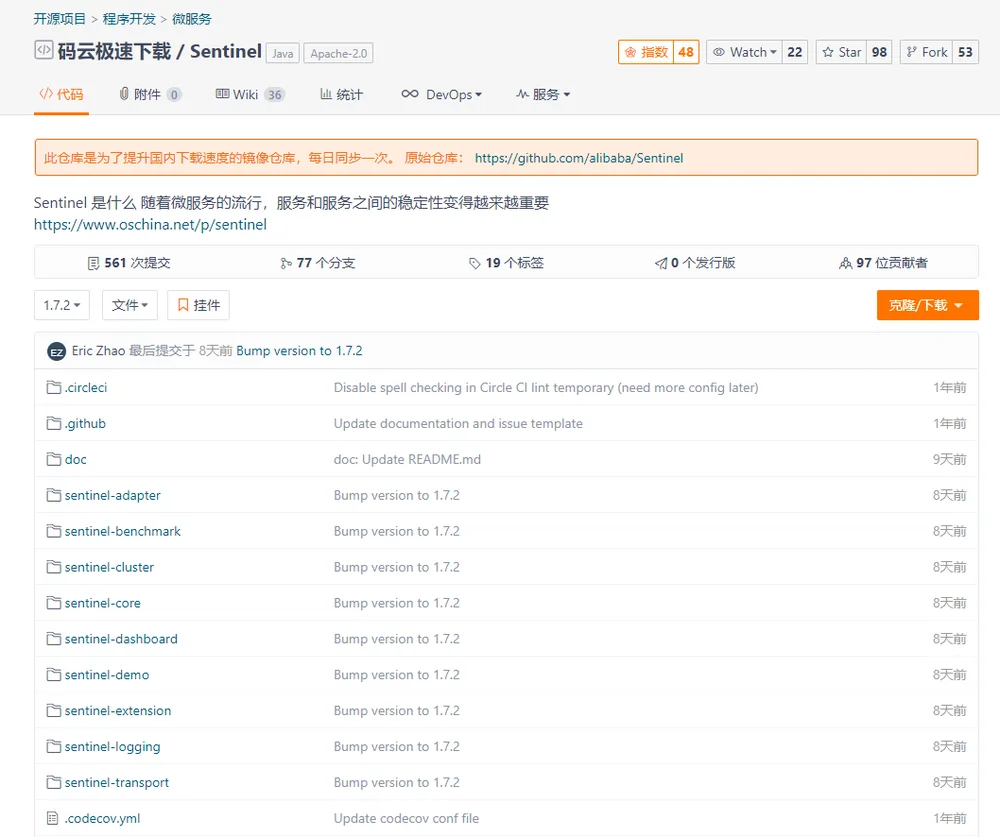Click 'Update codecov conf file' commit message

pyautogui.click(x=406, y=818)
